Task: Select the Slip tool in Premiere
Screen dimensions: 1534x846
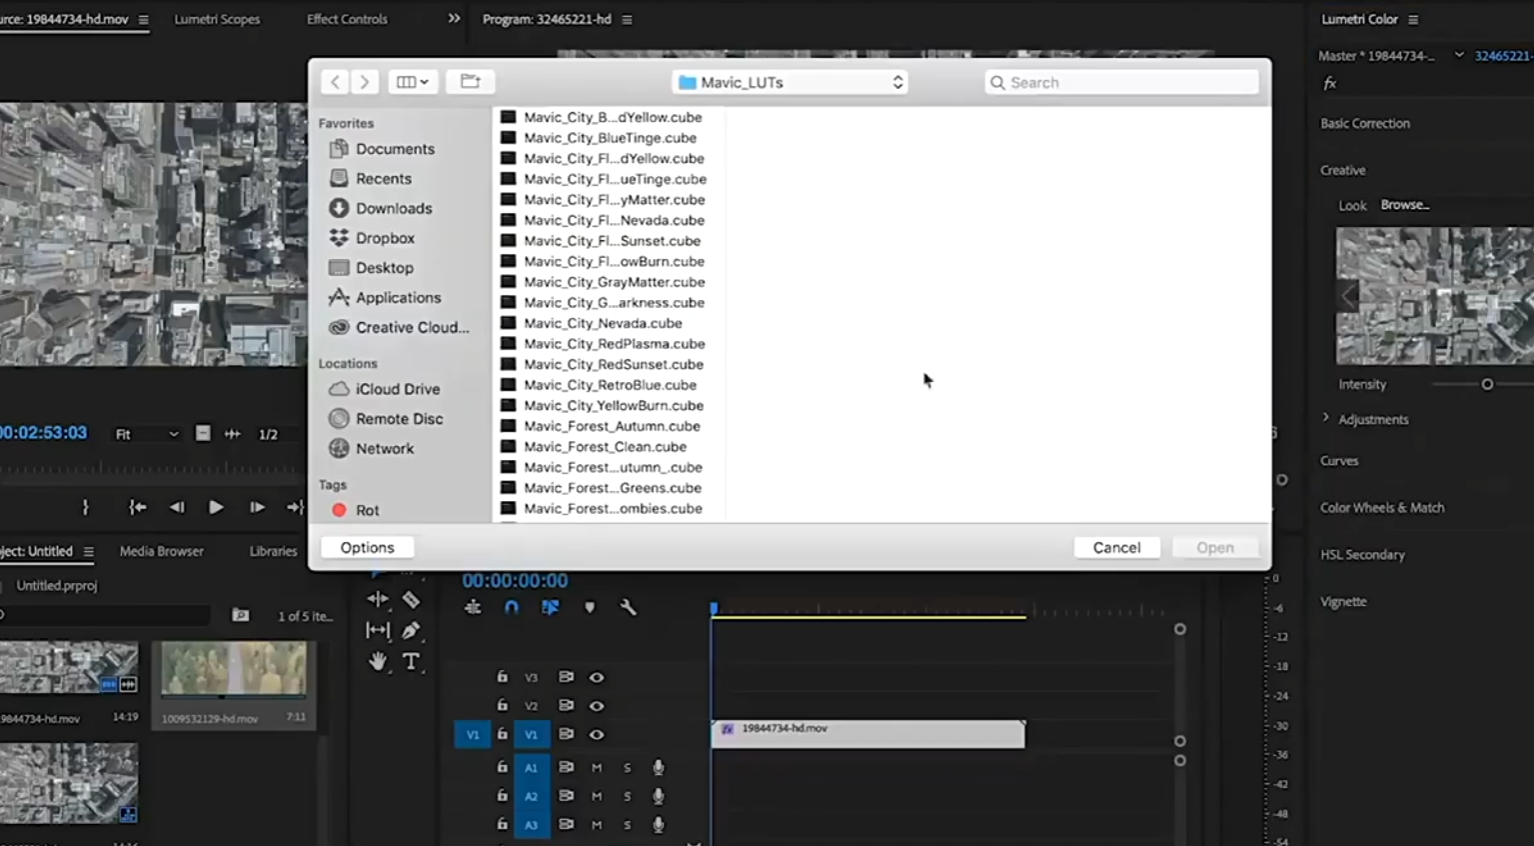Action: coord(377,630)
